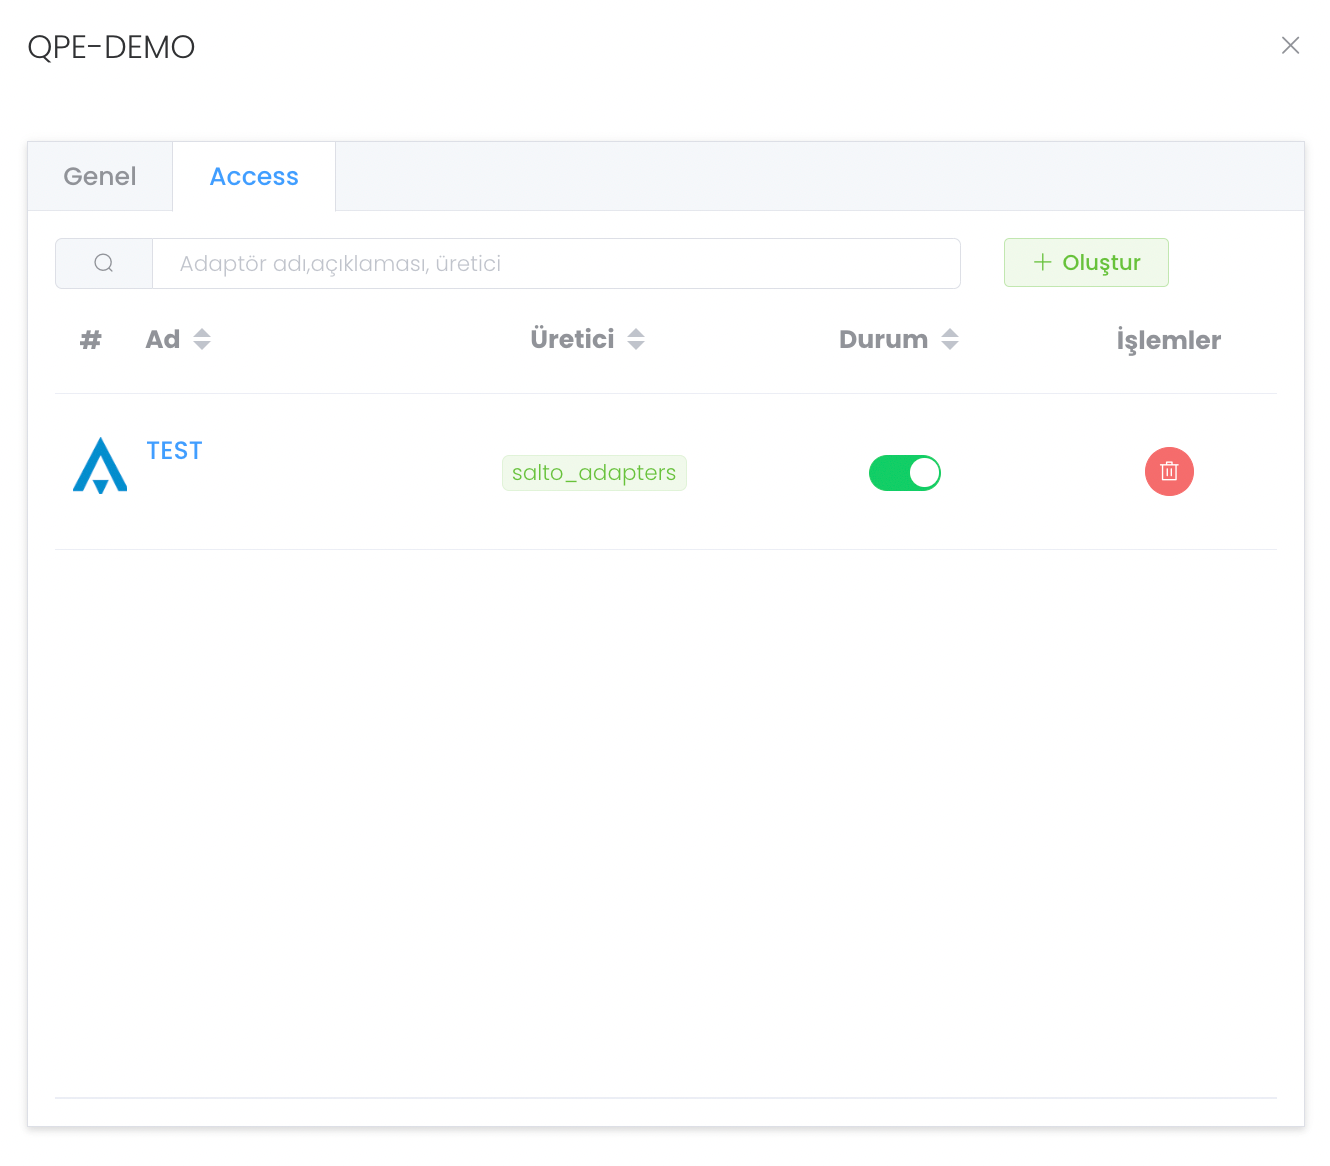Sort Üretici column descending with down caret
Viewport: 1330px width, 1166px height.
click(x=636, y=346)
